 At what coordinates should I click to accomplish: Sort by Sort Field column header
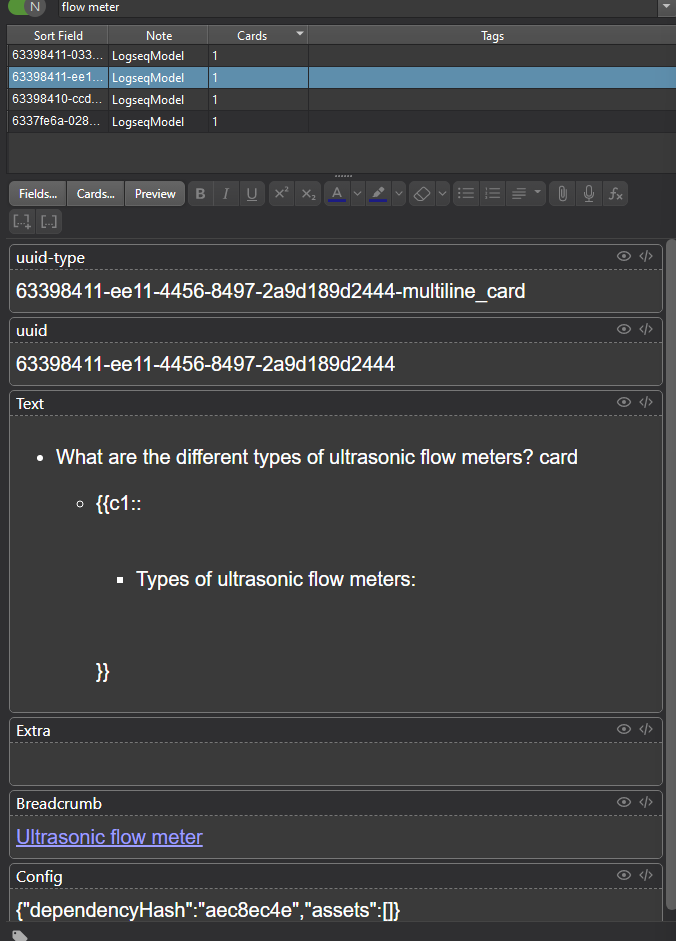pos(58,35)
